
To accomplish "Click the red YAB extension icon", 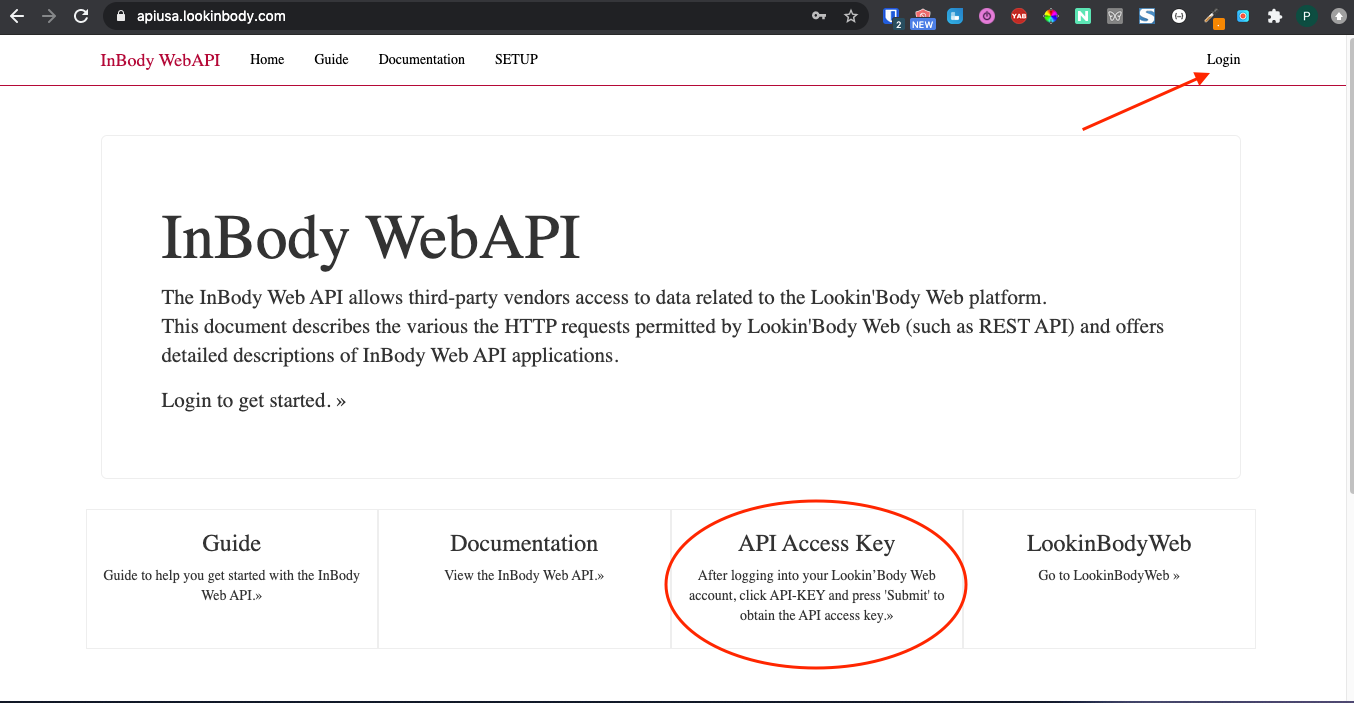I will point(1019,16).
